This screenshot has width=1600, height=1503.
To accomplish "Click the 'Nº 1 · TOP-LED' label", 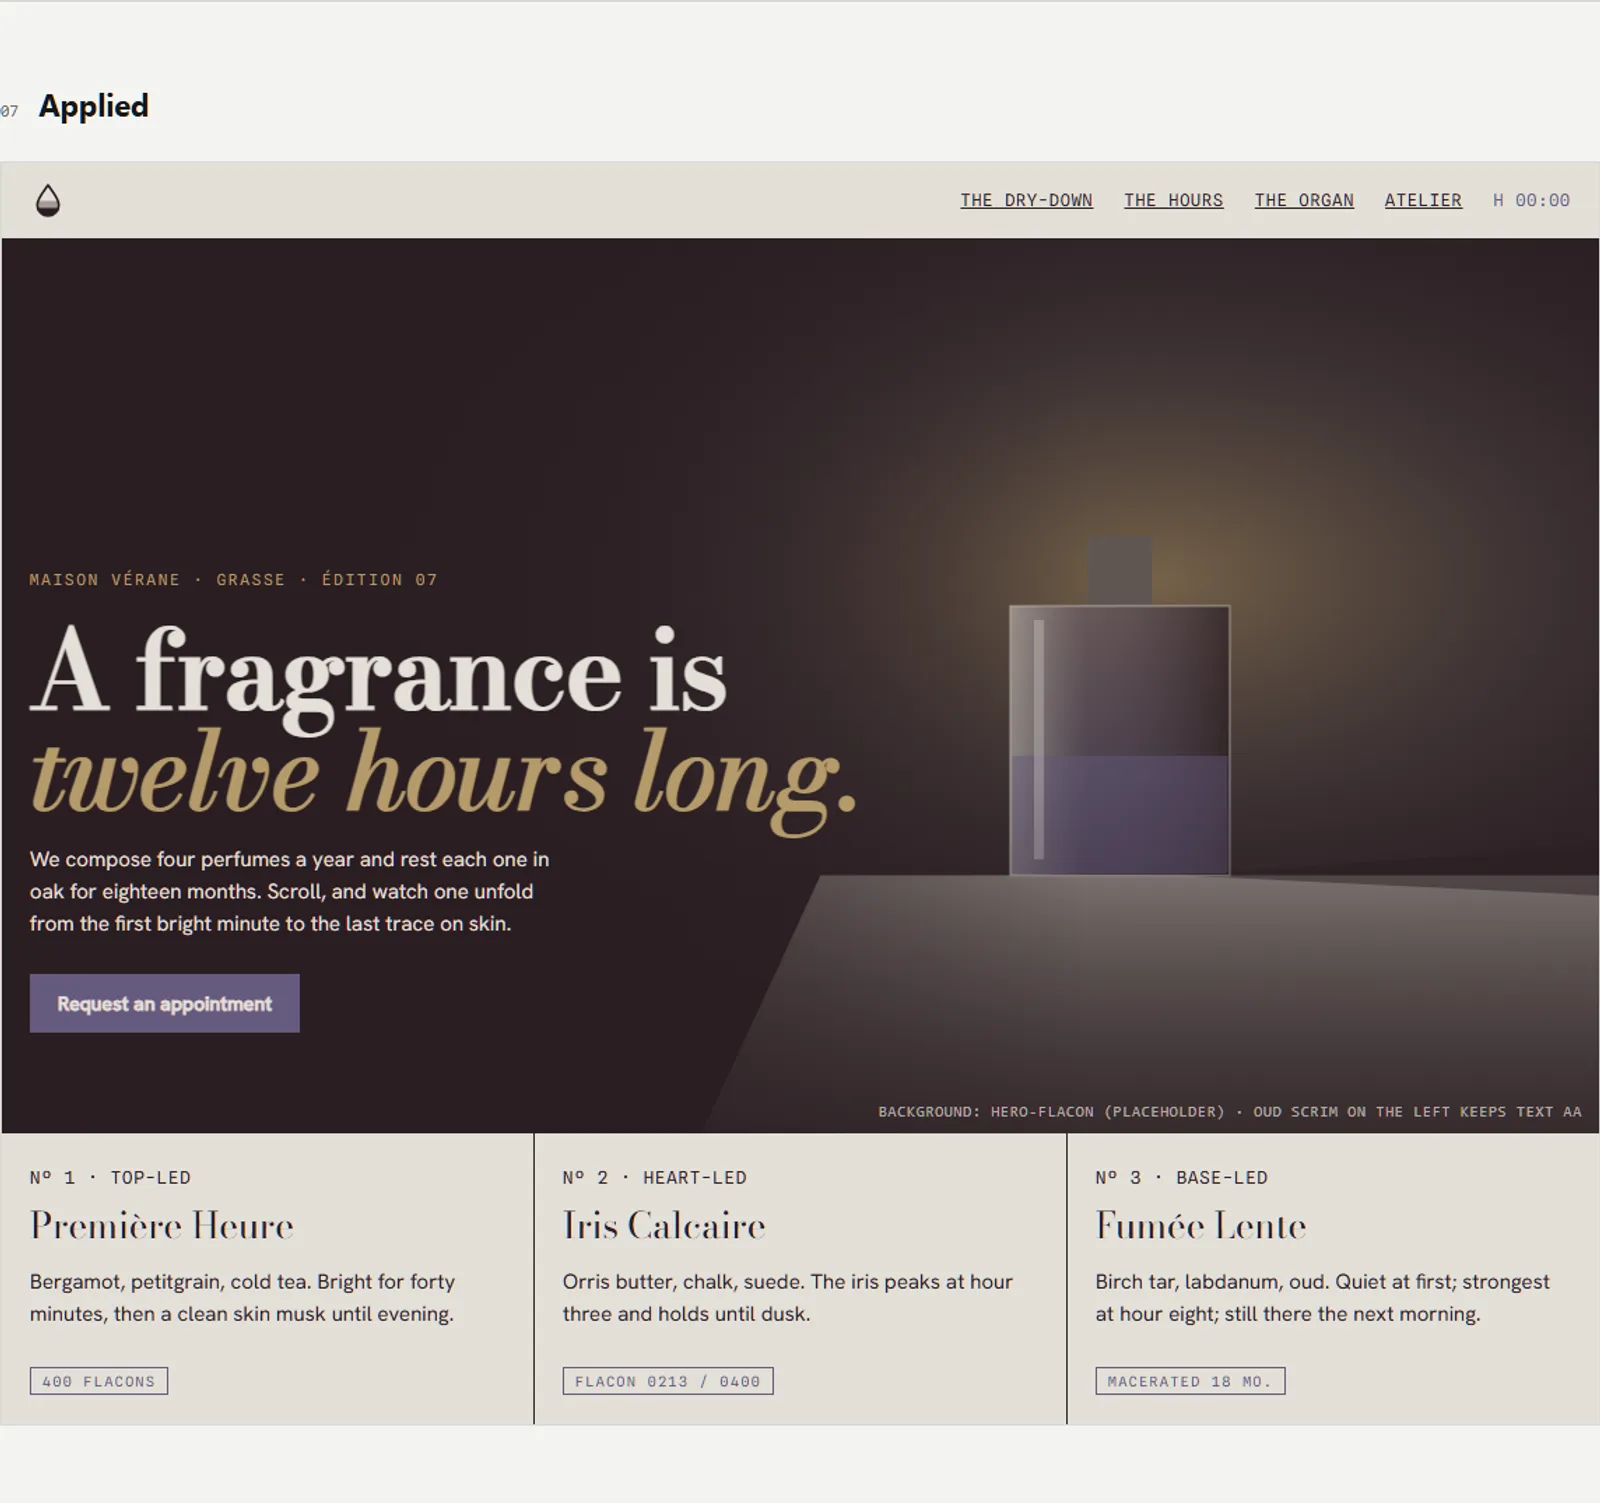I will (110, 1177).
